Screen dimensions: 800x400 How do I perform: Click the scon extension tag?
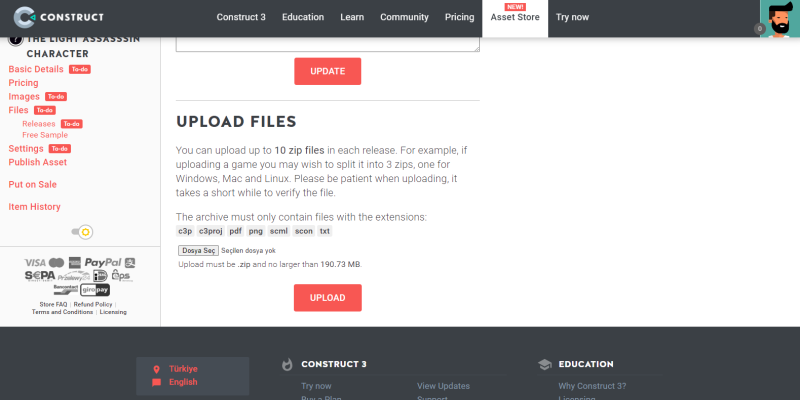304,231
